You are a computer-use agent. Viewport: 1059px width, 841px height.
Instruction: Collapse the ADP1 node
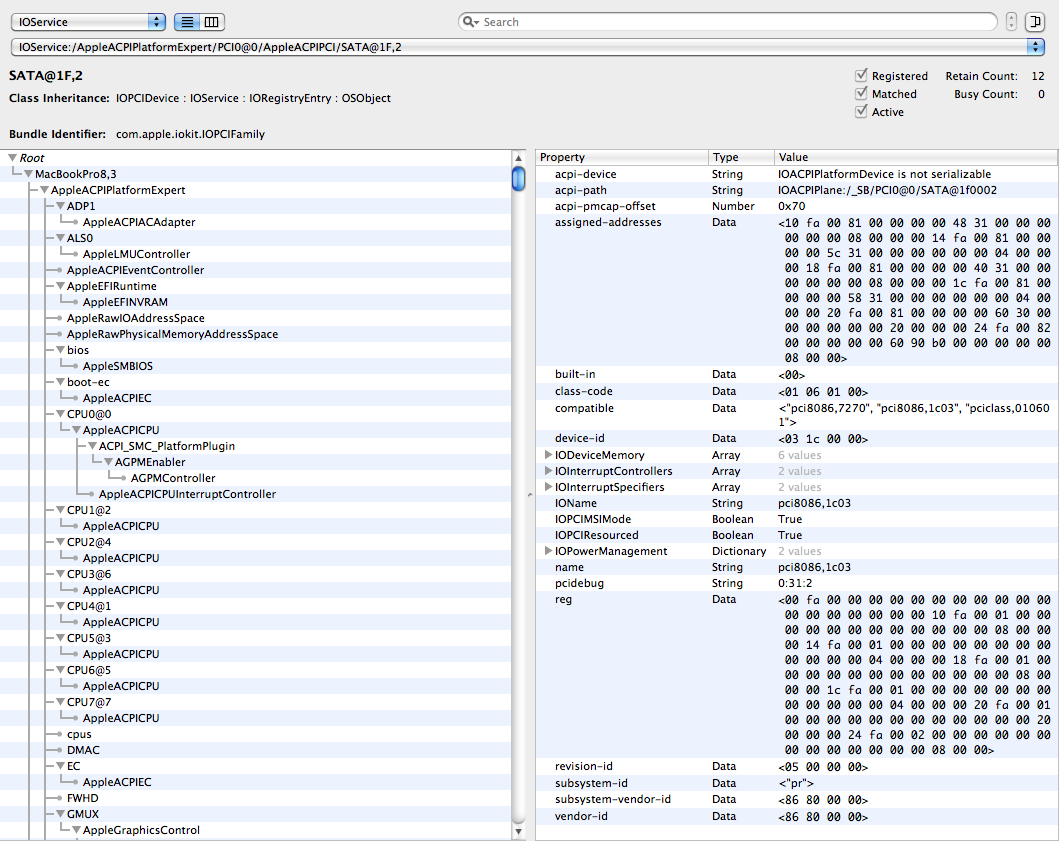pyautogui.click(x=60, y=206)
